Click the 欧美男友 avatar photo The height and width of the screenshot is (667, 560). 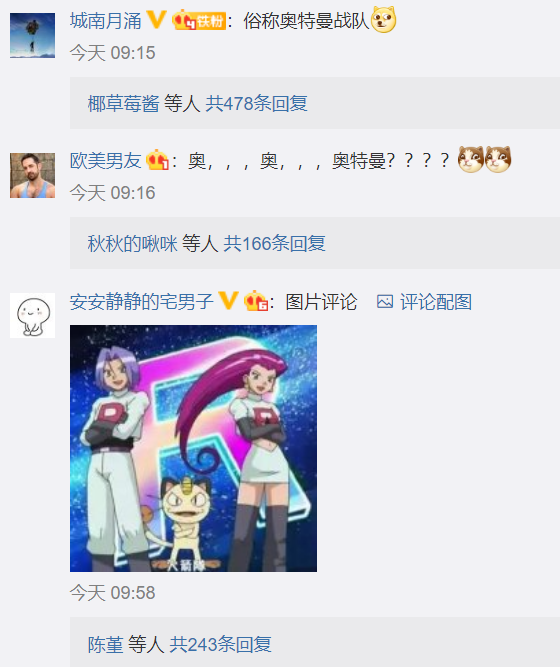[x=32, y=175]
